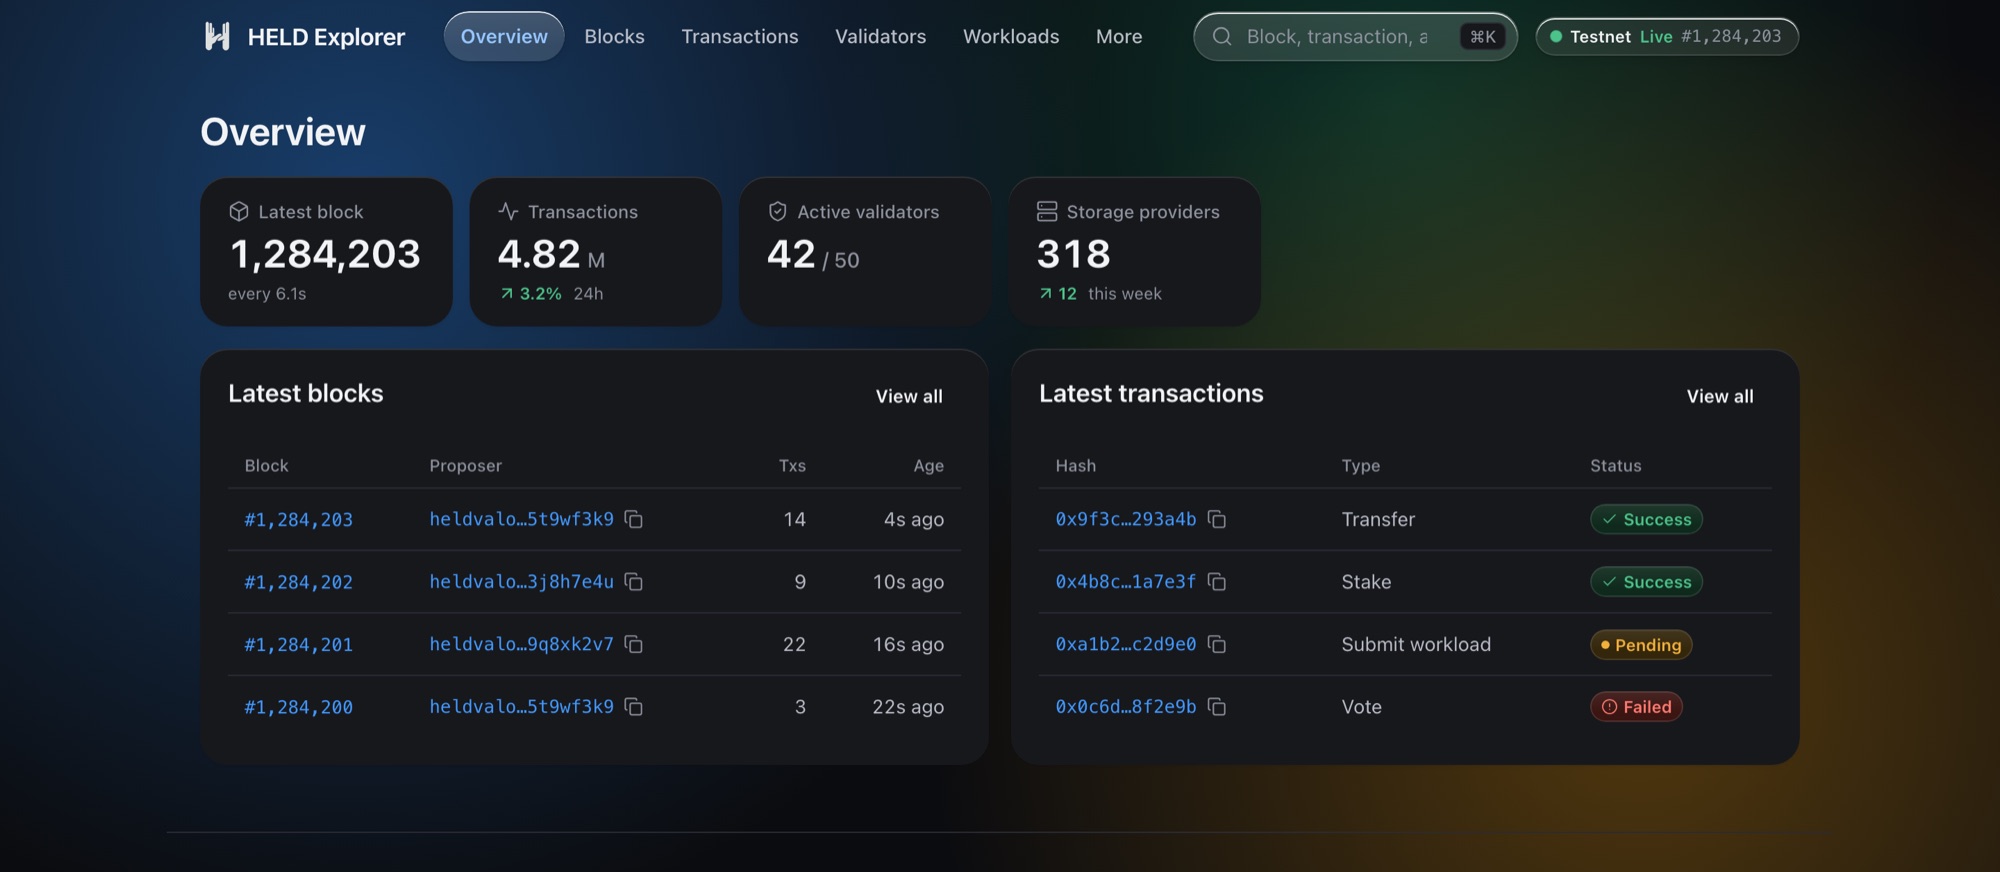Open transaction 0xa1b2…c2d9e0
The height and width of the screenshot is (872, 2000).
point(1126,644)
